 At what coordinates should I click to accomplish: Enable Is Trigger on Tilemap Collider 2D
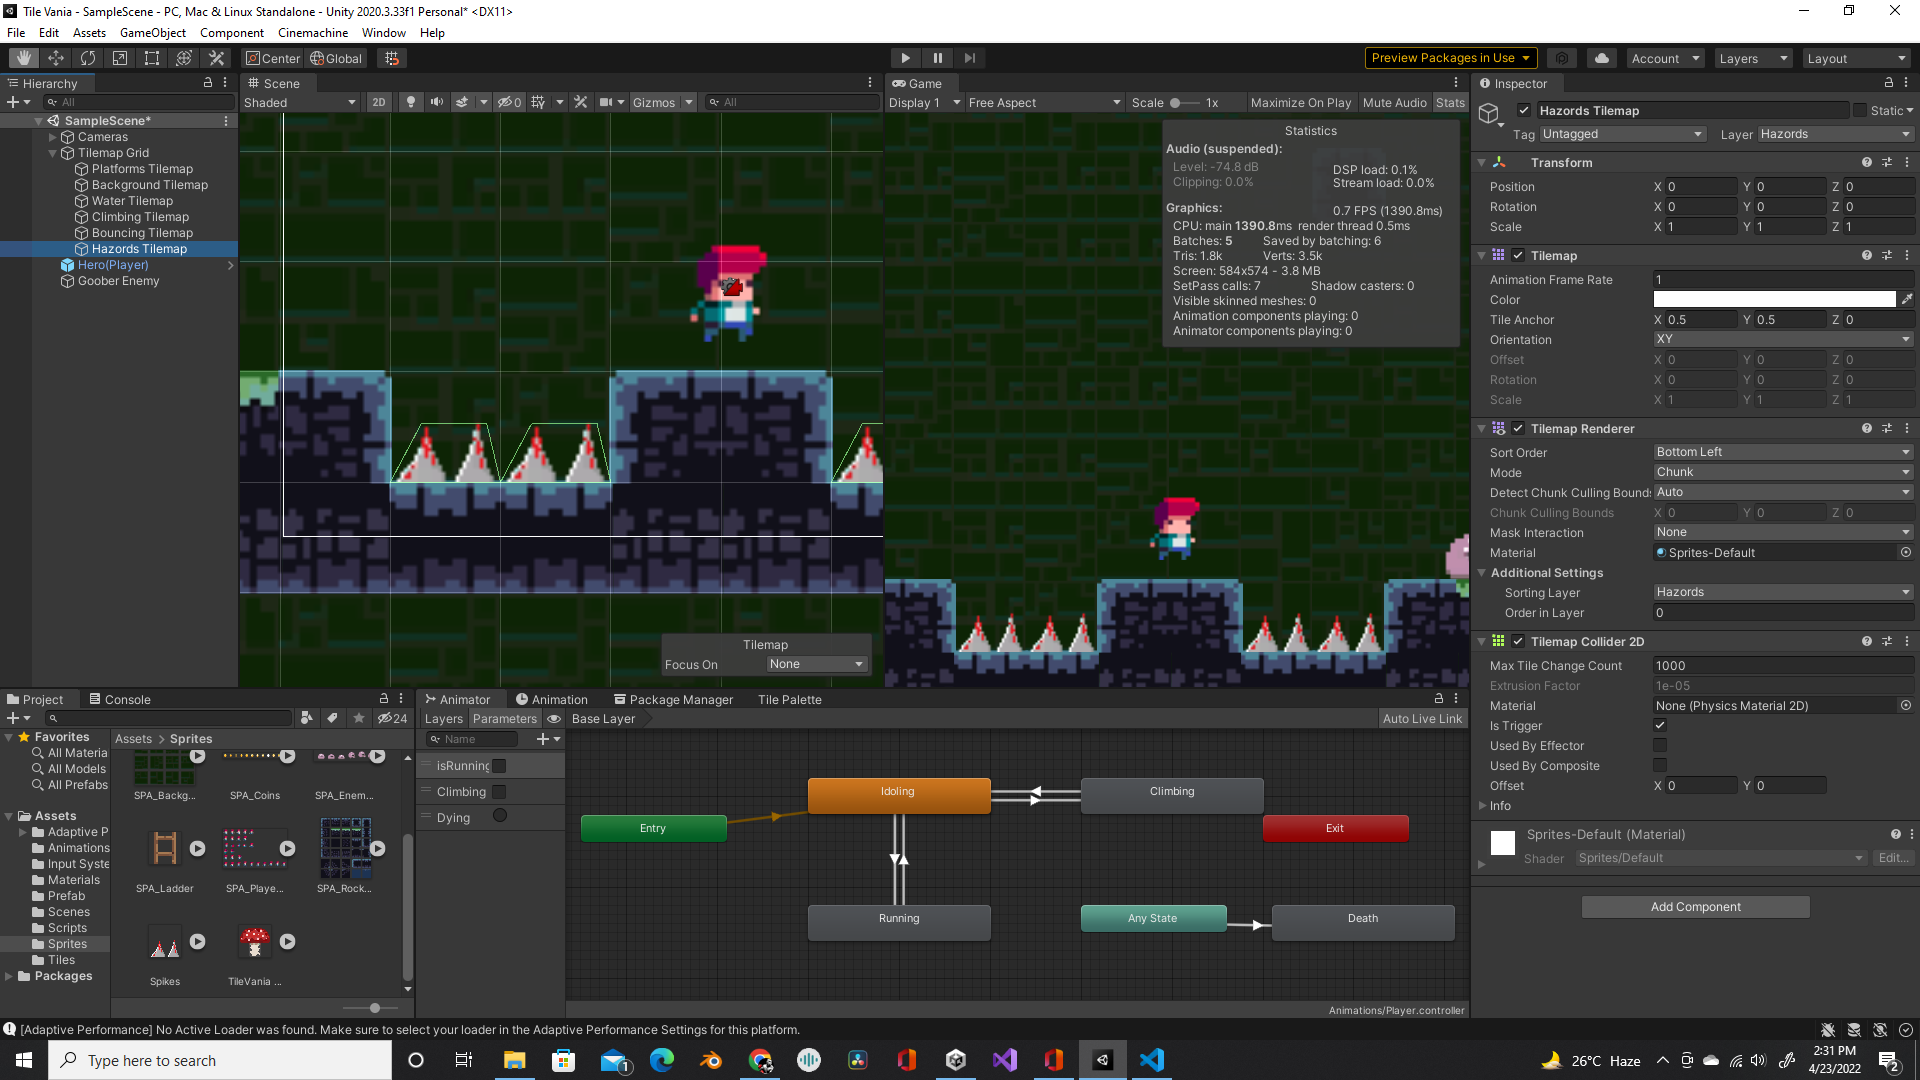1659,726
